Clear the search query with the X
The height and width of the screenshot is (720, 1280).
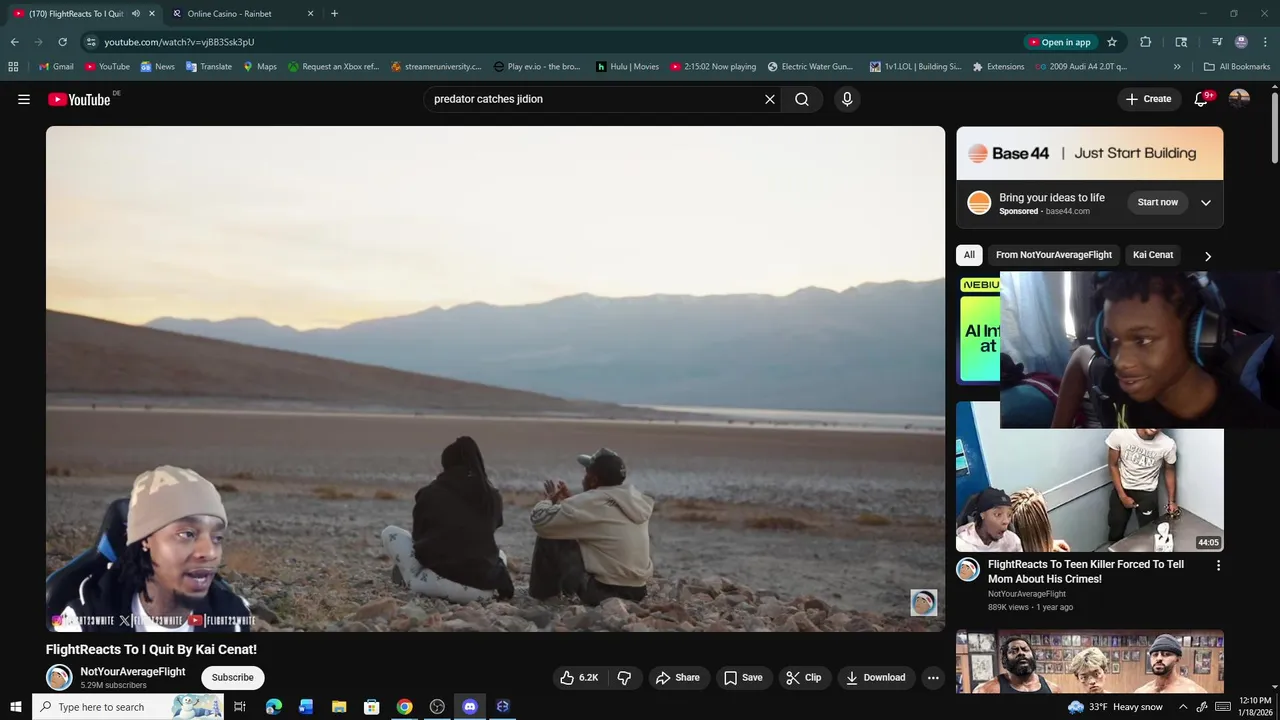[770, 99]
